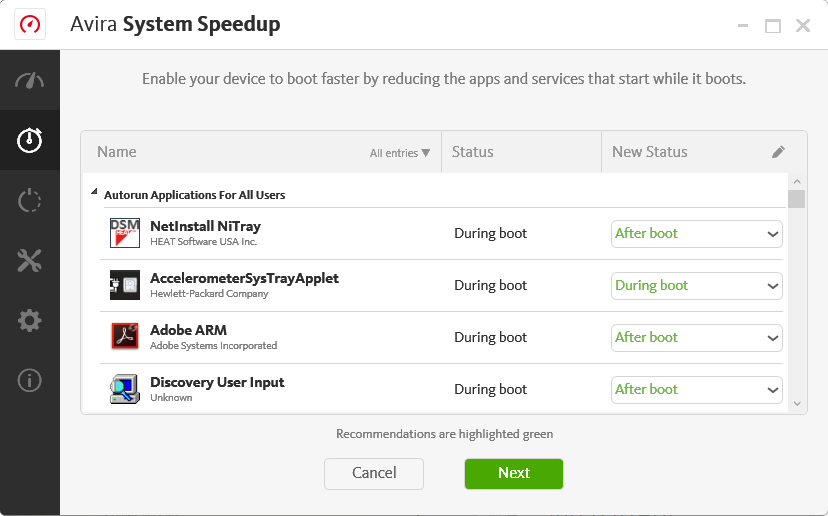Minimize the Avira System Speedup window

(x=743, y=25)
